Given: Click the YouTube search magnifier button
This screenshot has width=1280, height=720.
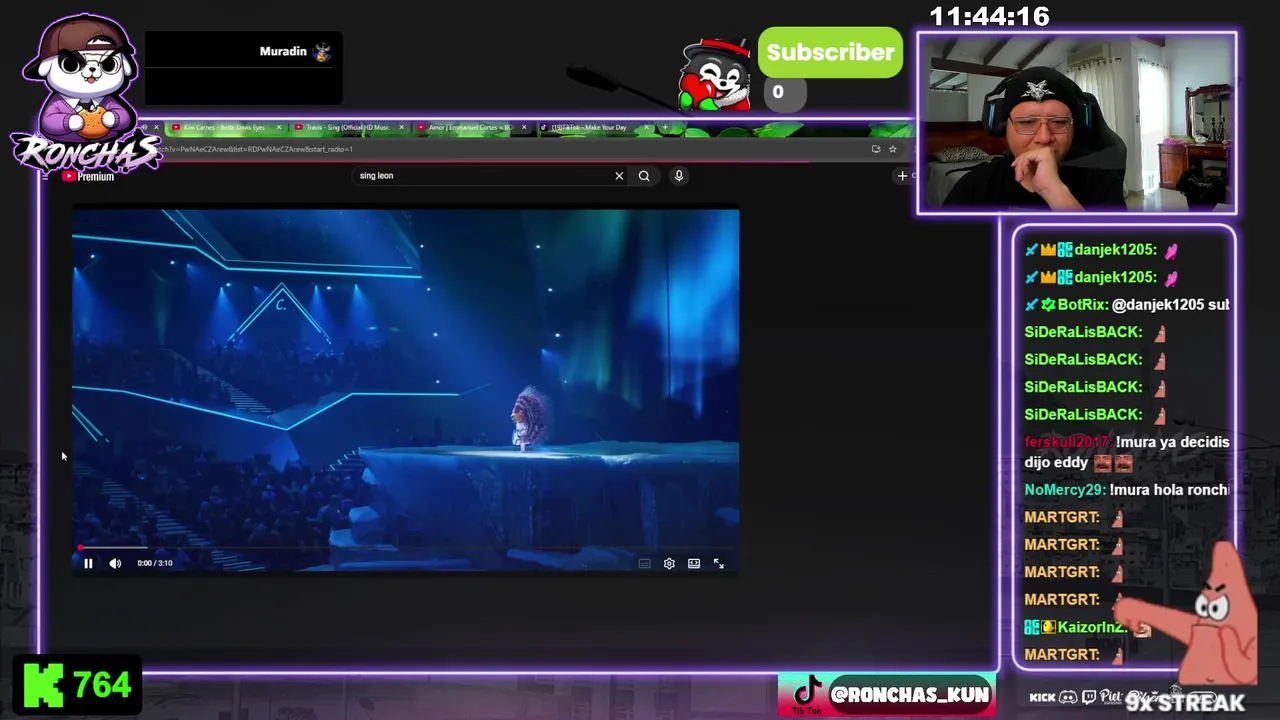Looking at the screenshot, I should click(644, 176).
